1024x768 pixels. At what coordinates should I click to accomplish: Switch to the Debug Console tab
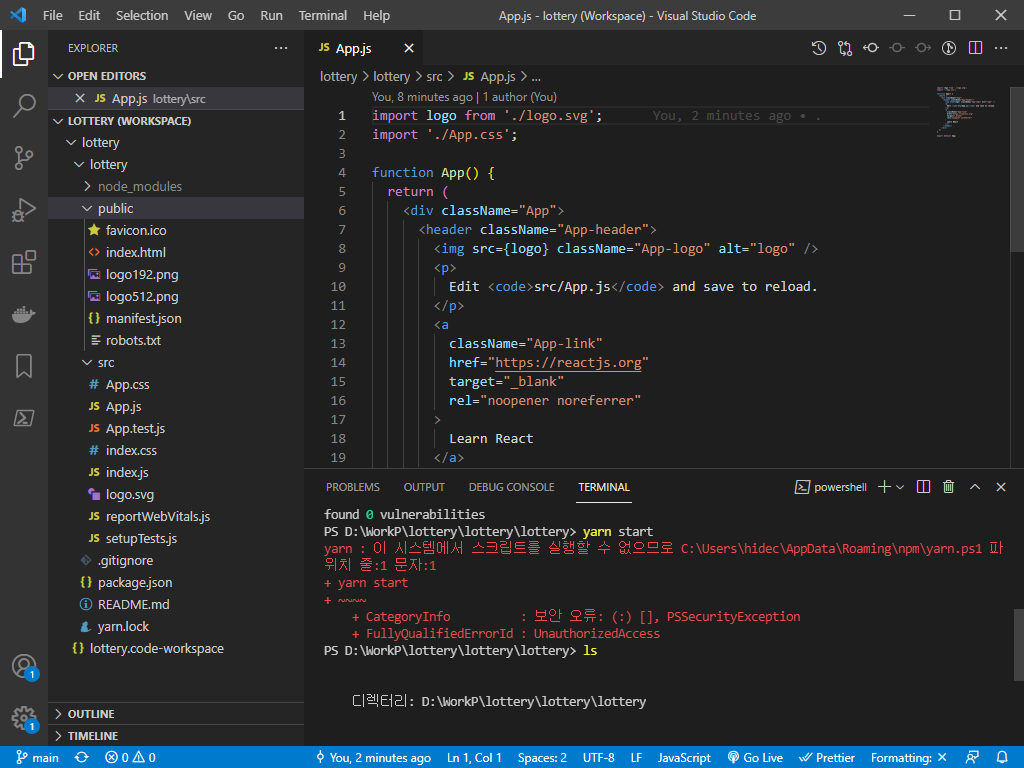511,487
